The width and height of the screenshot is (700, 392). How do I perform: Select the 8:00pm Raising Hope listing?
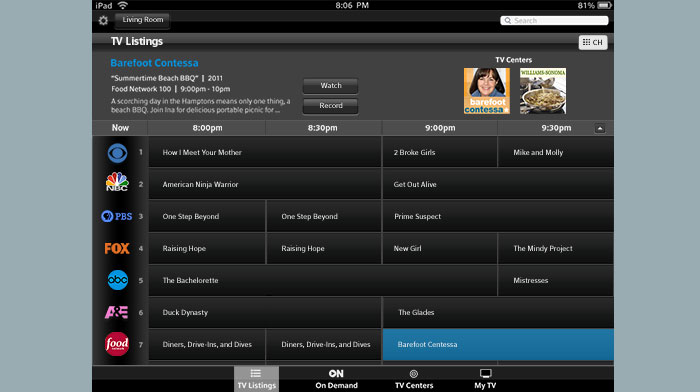tap(207, 248)
